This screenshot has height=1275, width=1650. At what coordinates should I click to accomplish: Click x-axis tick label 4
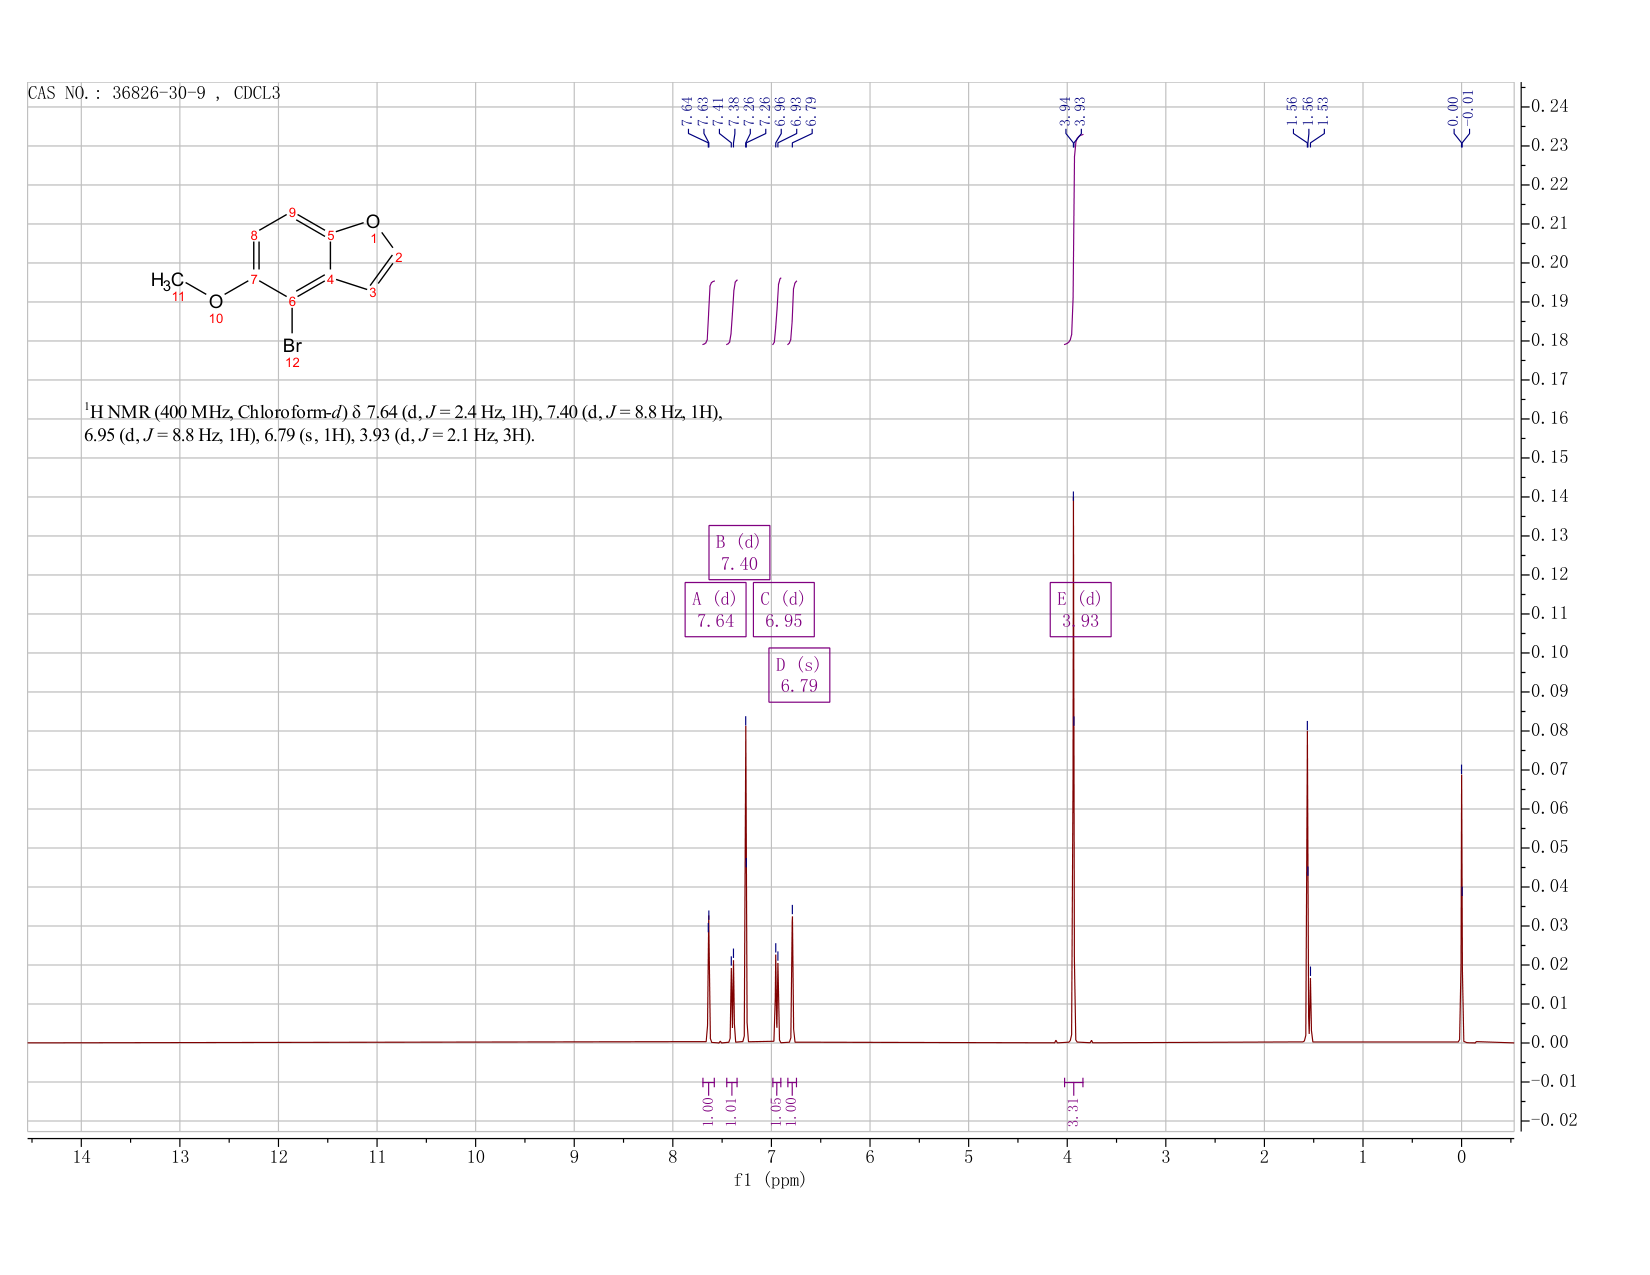(1067, 1157)
